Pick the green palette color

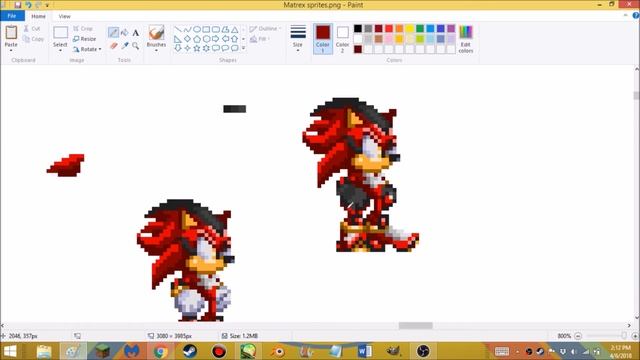tap(420, 29)
